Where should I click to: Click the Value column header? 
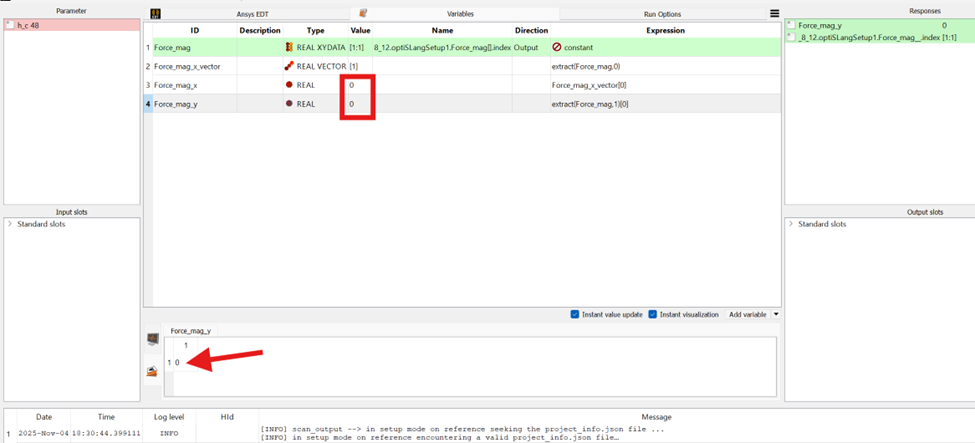point(360,30)
